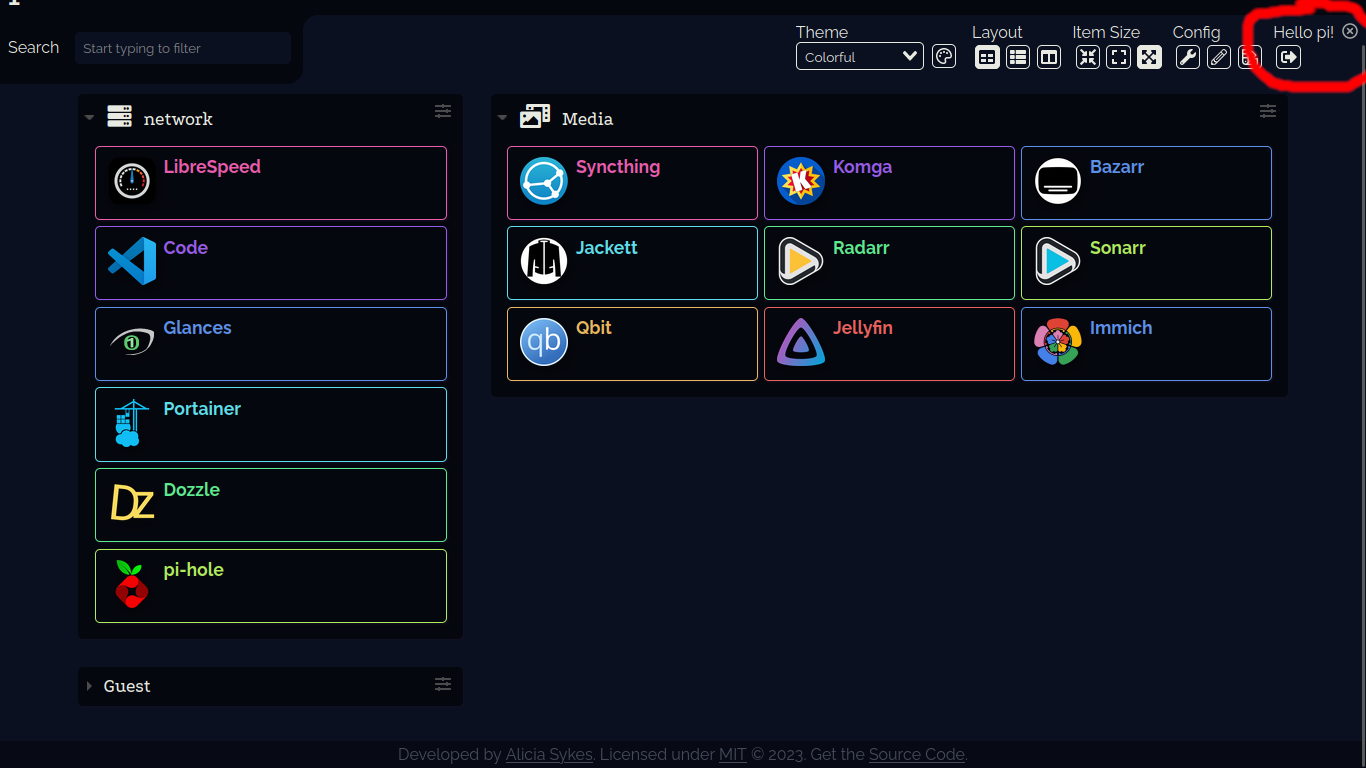
Task: Open the MIT license link
Action: tap(733, 755)
